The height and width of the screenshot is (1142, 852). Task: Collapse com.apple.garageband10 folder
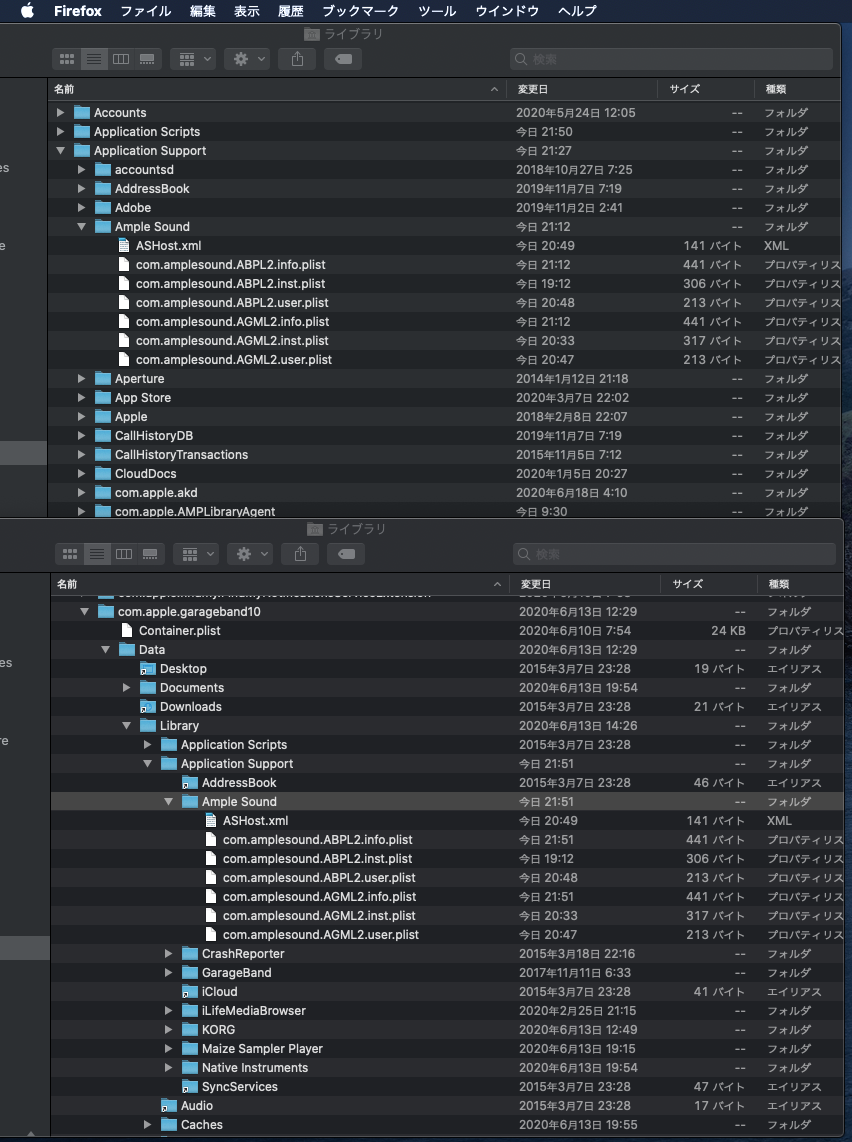tap(84, 612)
